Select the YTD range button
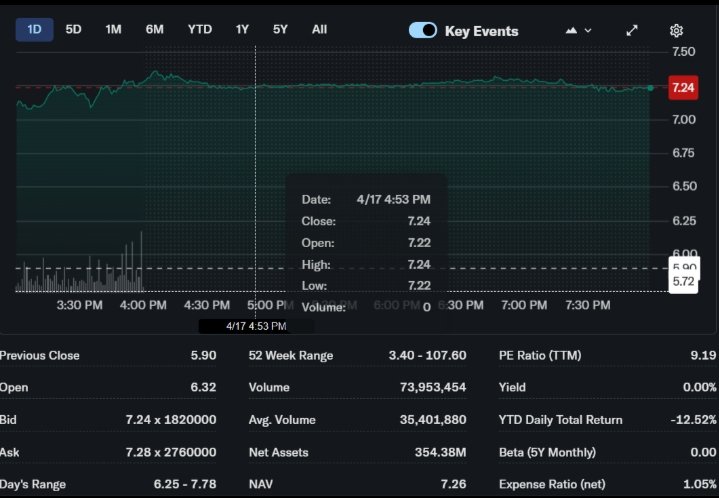The width and height of the screenshot is (719, 498). click(200, 29)
